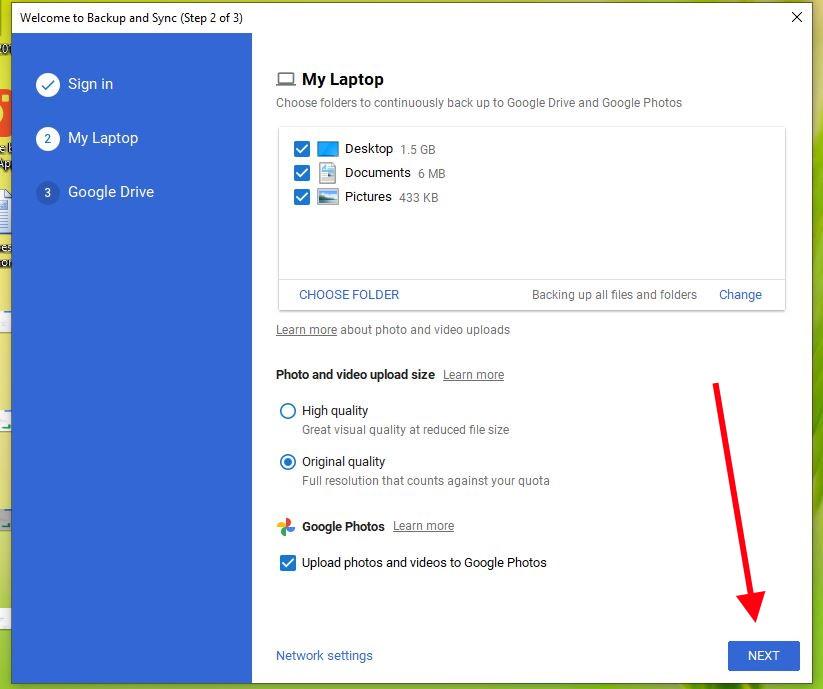Click the step 2 circle icon
Viewport: 823px width, 689px height.
click(x=48, y=139)
